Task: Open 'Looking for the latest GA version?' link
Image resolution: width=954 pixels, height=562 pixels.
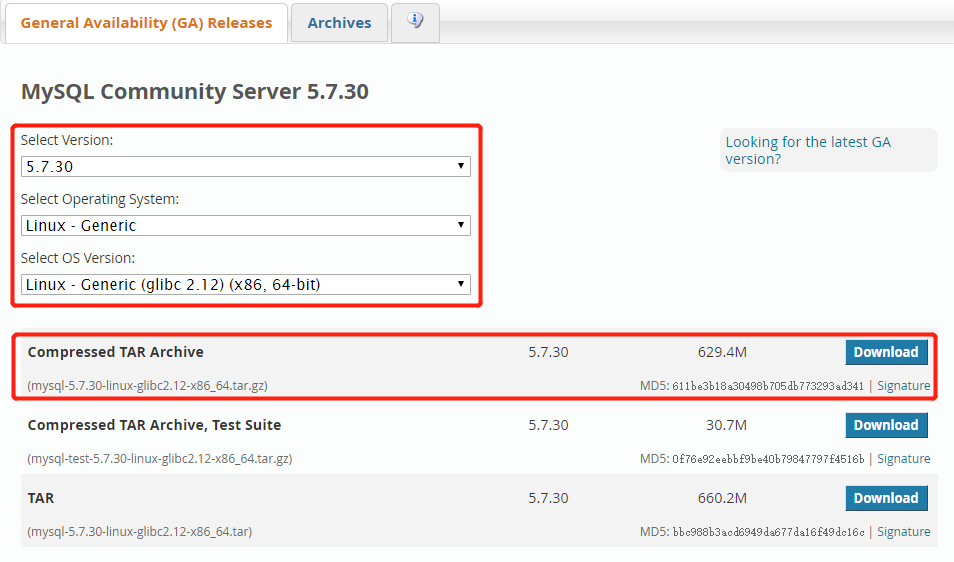Action: click(807, 150)
